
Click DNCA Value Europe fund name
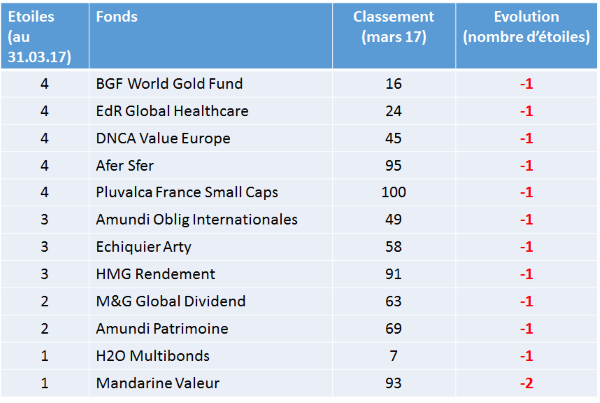[x=163, y=138]
